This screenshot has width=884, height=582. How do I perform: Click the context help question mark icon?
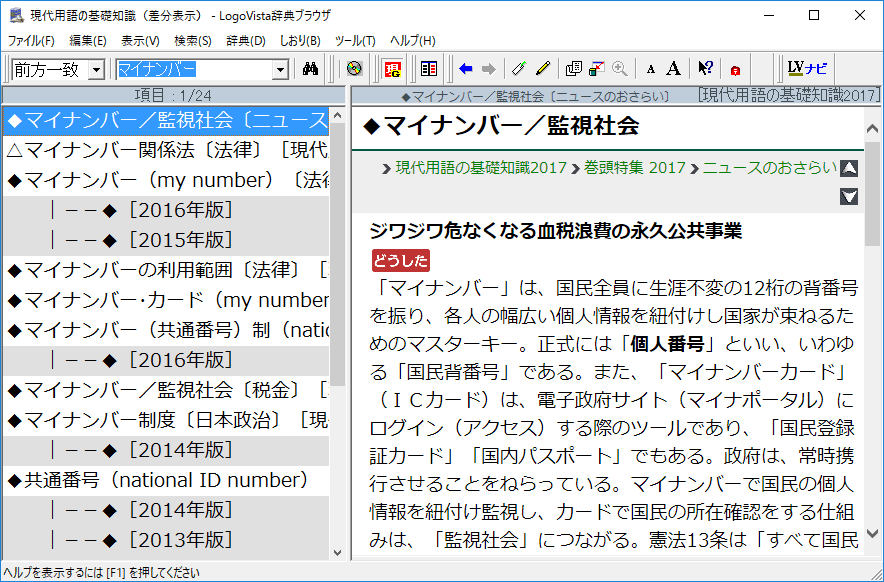click(705, 69)
